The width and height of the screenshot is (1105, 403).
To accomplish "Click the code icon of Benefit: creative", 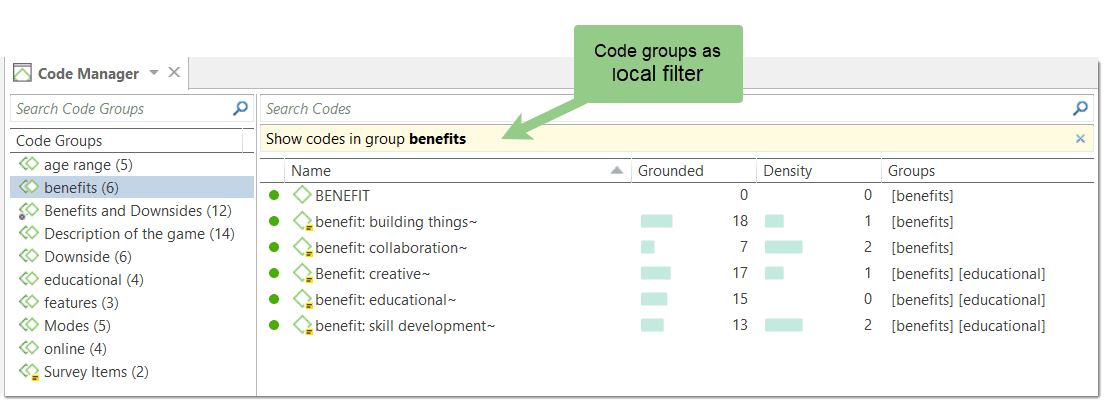I will (x=303, y=274).
